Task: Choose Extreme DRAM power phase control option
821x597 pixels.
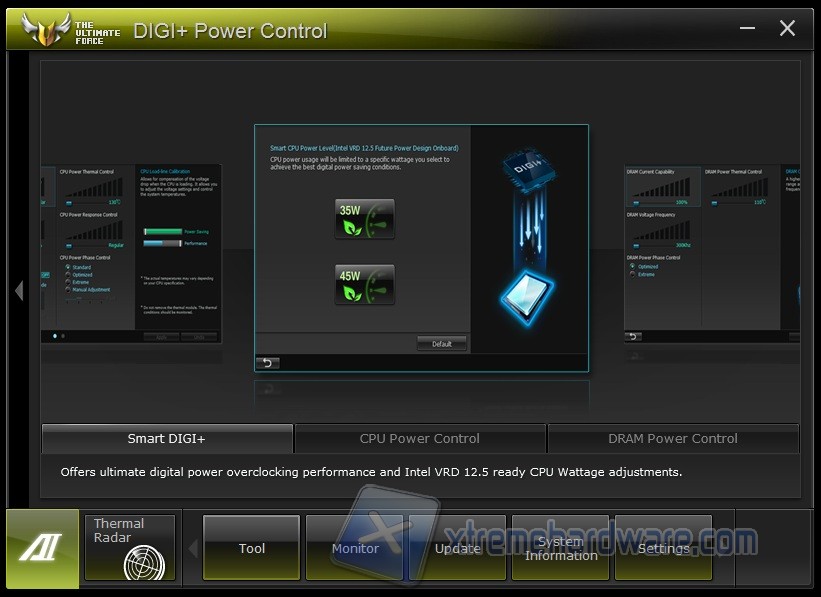Action: (631, 274)
